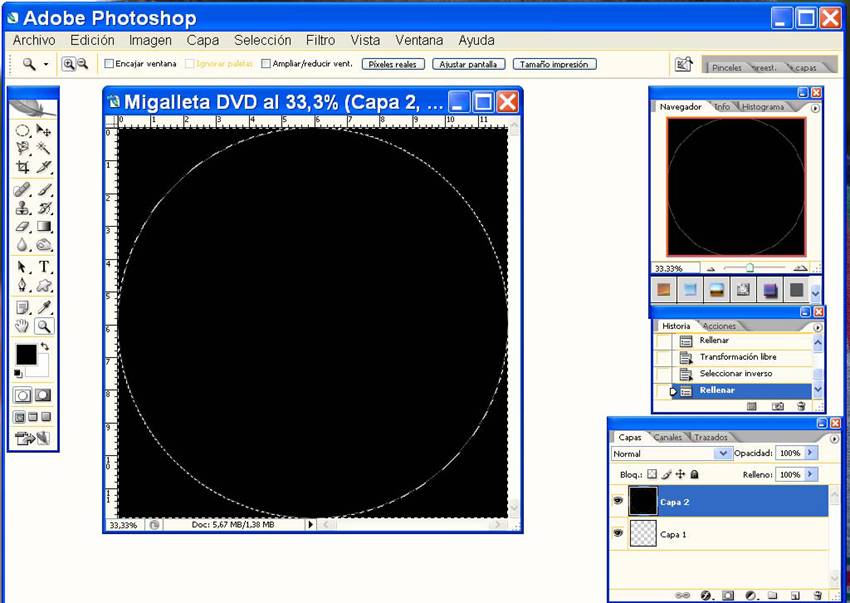This screenshot has width=850, height=603.
Task: Switch to the Canales tab
Action: click(667, 437)
